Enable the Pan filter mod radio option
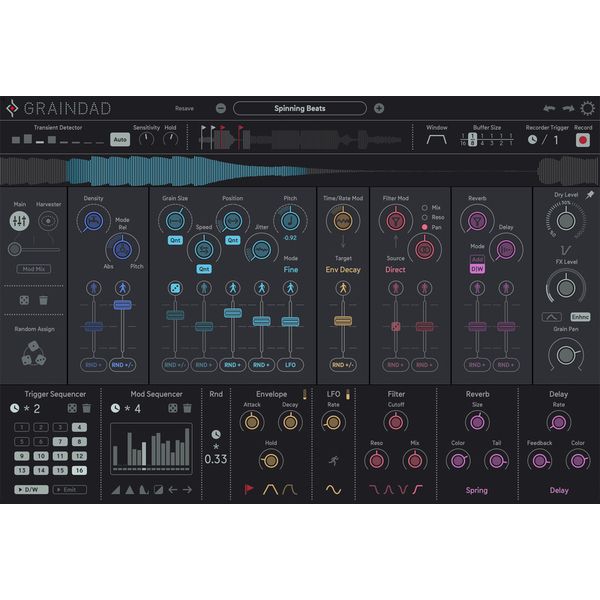 click(422, 228)
